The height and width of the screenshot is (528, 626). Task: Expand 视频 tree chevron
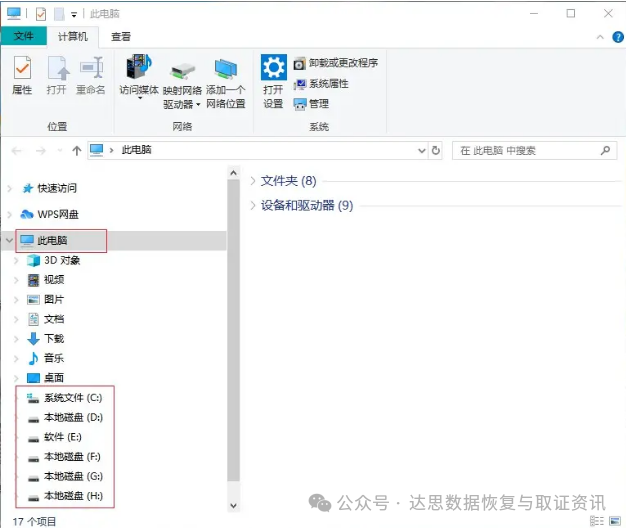click(x=16, y=280)
